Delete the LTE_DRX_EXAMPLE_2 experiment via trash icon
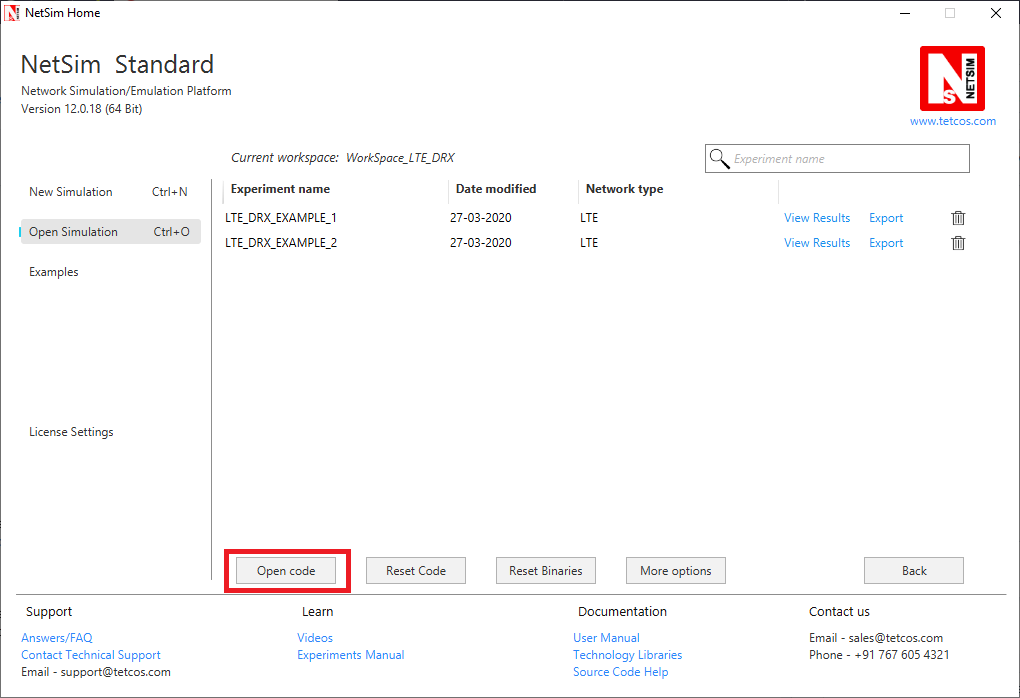This screenshot has width=1020, height=698. point(958,243)
